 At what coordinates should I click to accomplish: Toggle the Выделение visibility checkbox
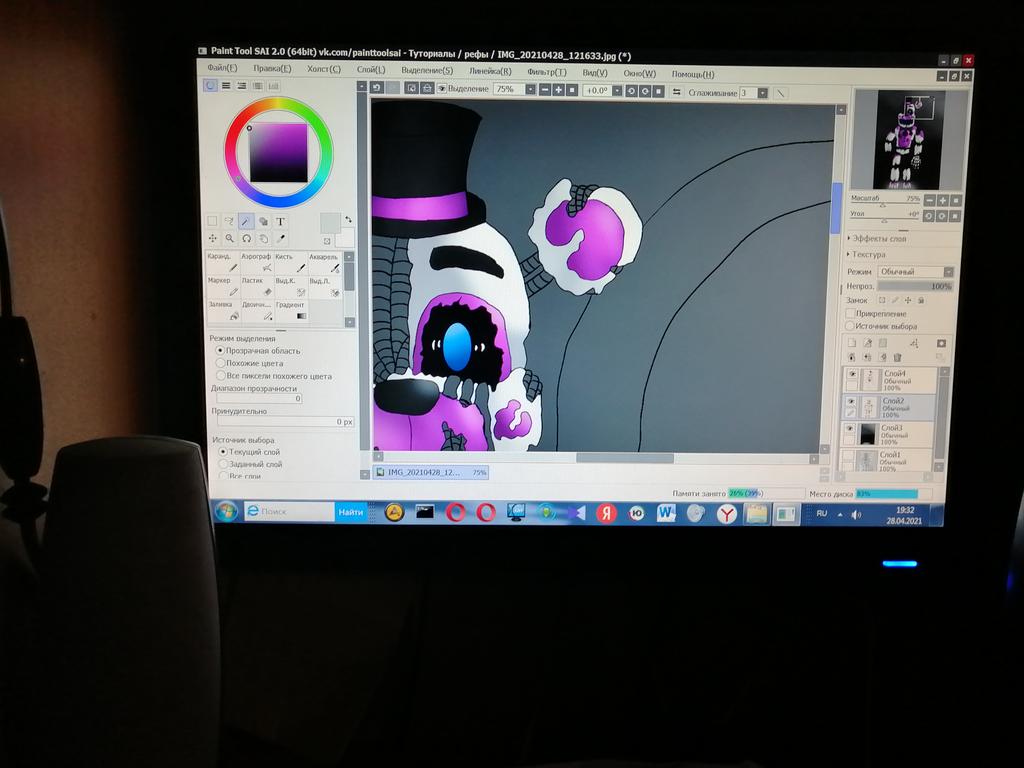tap(442, 88)
